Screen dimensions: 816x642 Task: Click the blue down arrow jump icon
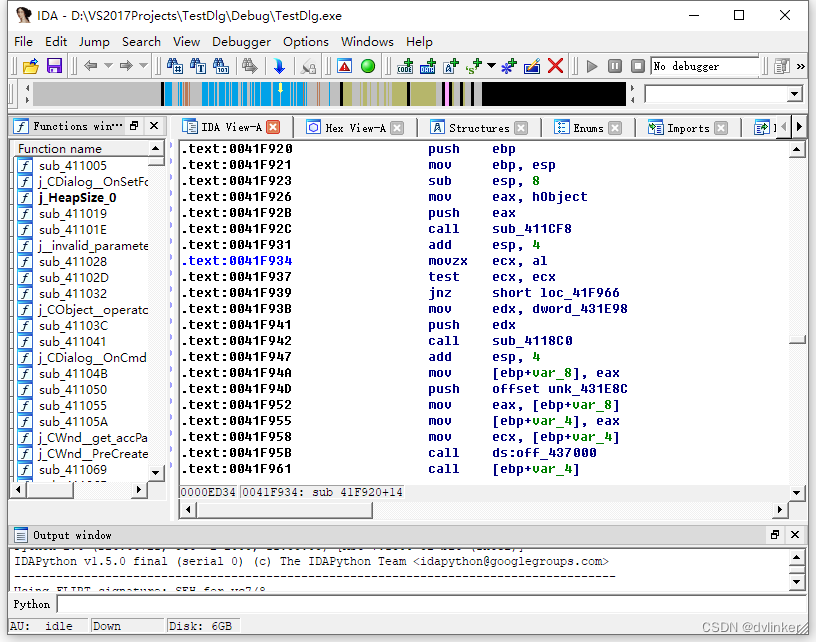point(279,66)
